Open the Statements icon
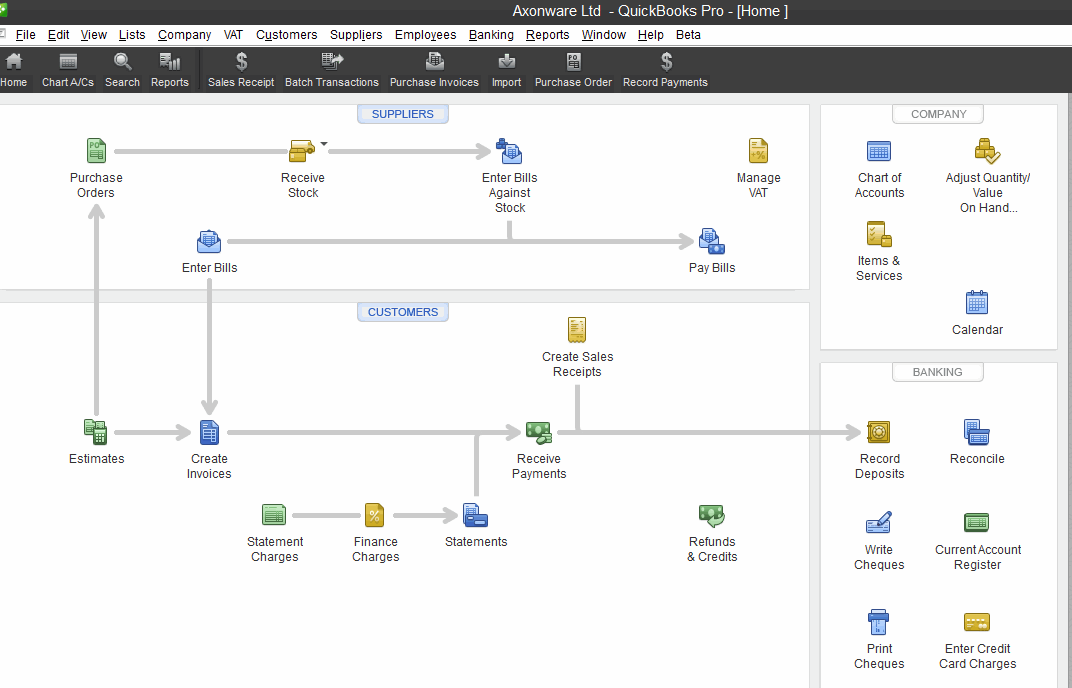 (475, 515)
